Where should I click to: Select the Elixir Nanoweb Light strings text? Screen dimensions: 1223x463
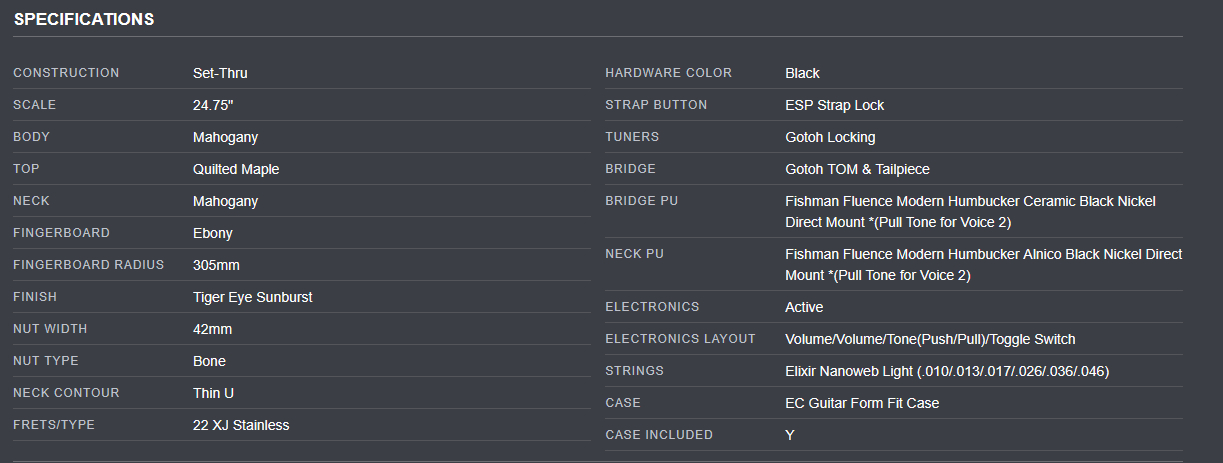948,371
